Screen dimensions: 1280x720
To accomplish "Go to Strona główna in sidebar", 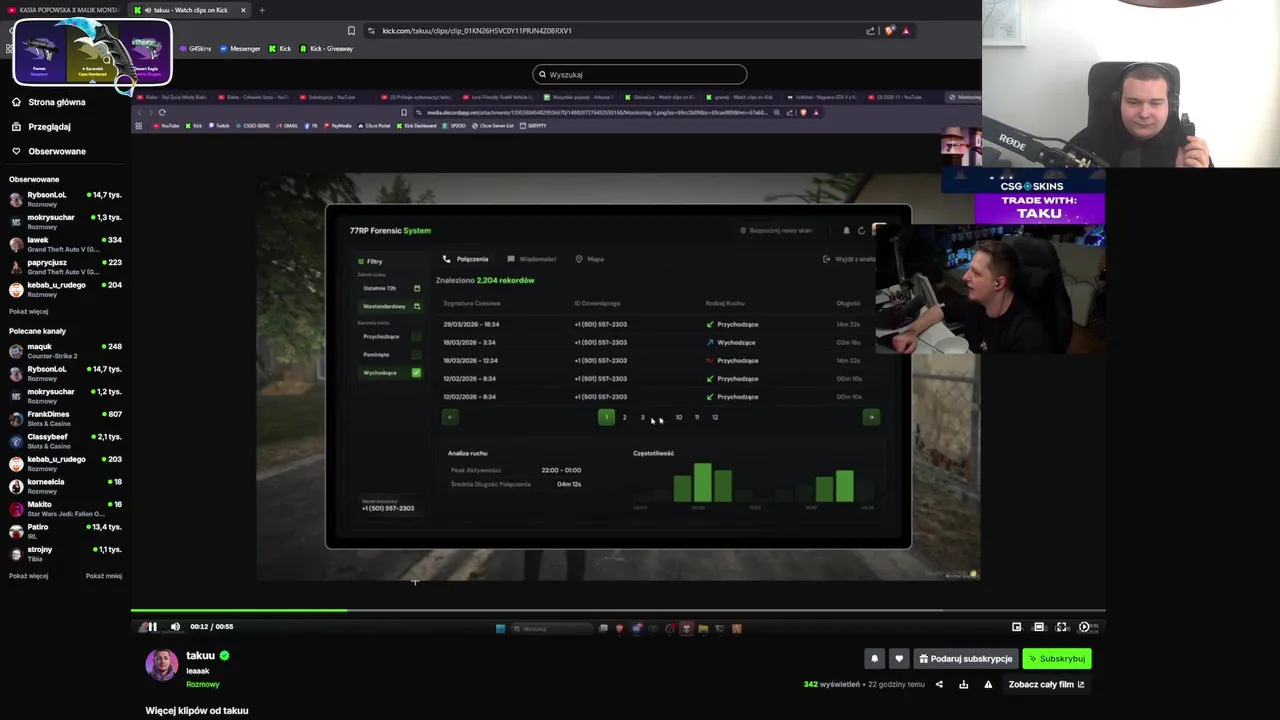I will point(48,102).
